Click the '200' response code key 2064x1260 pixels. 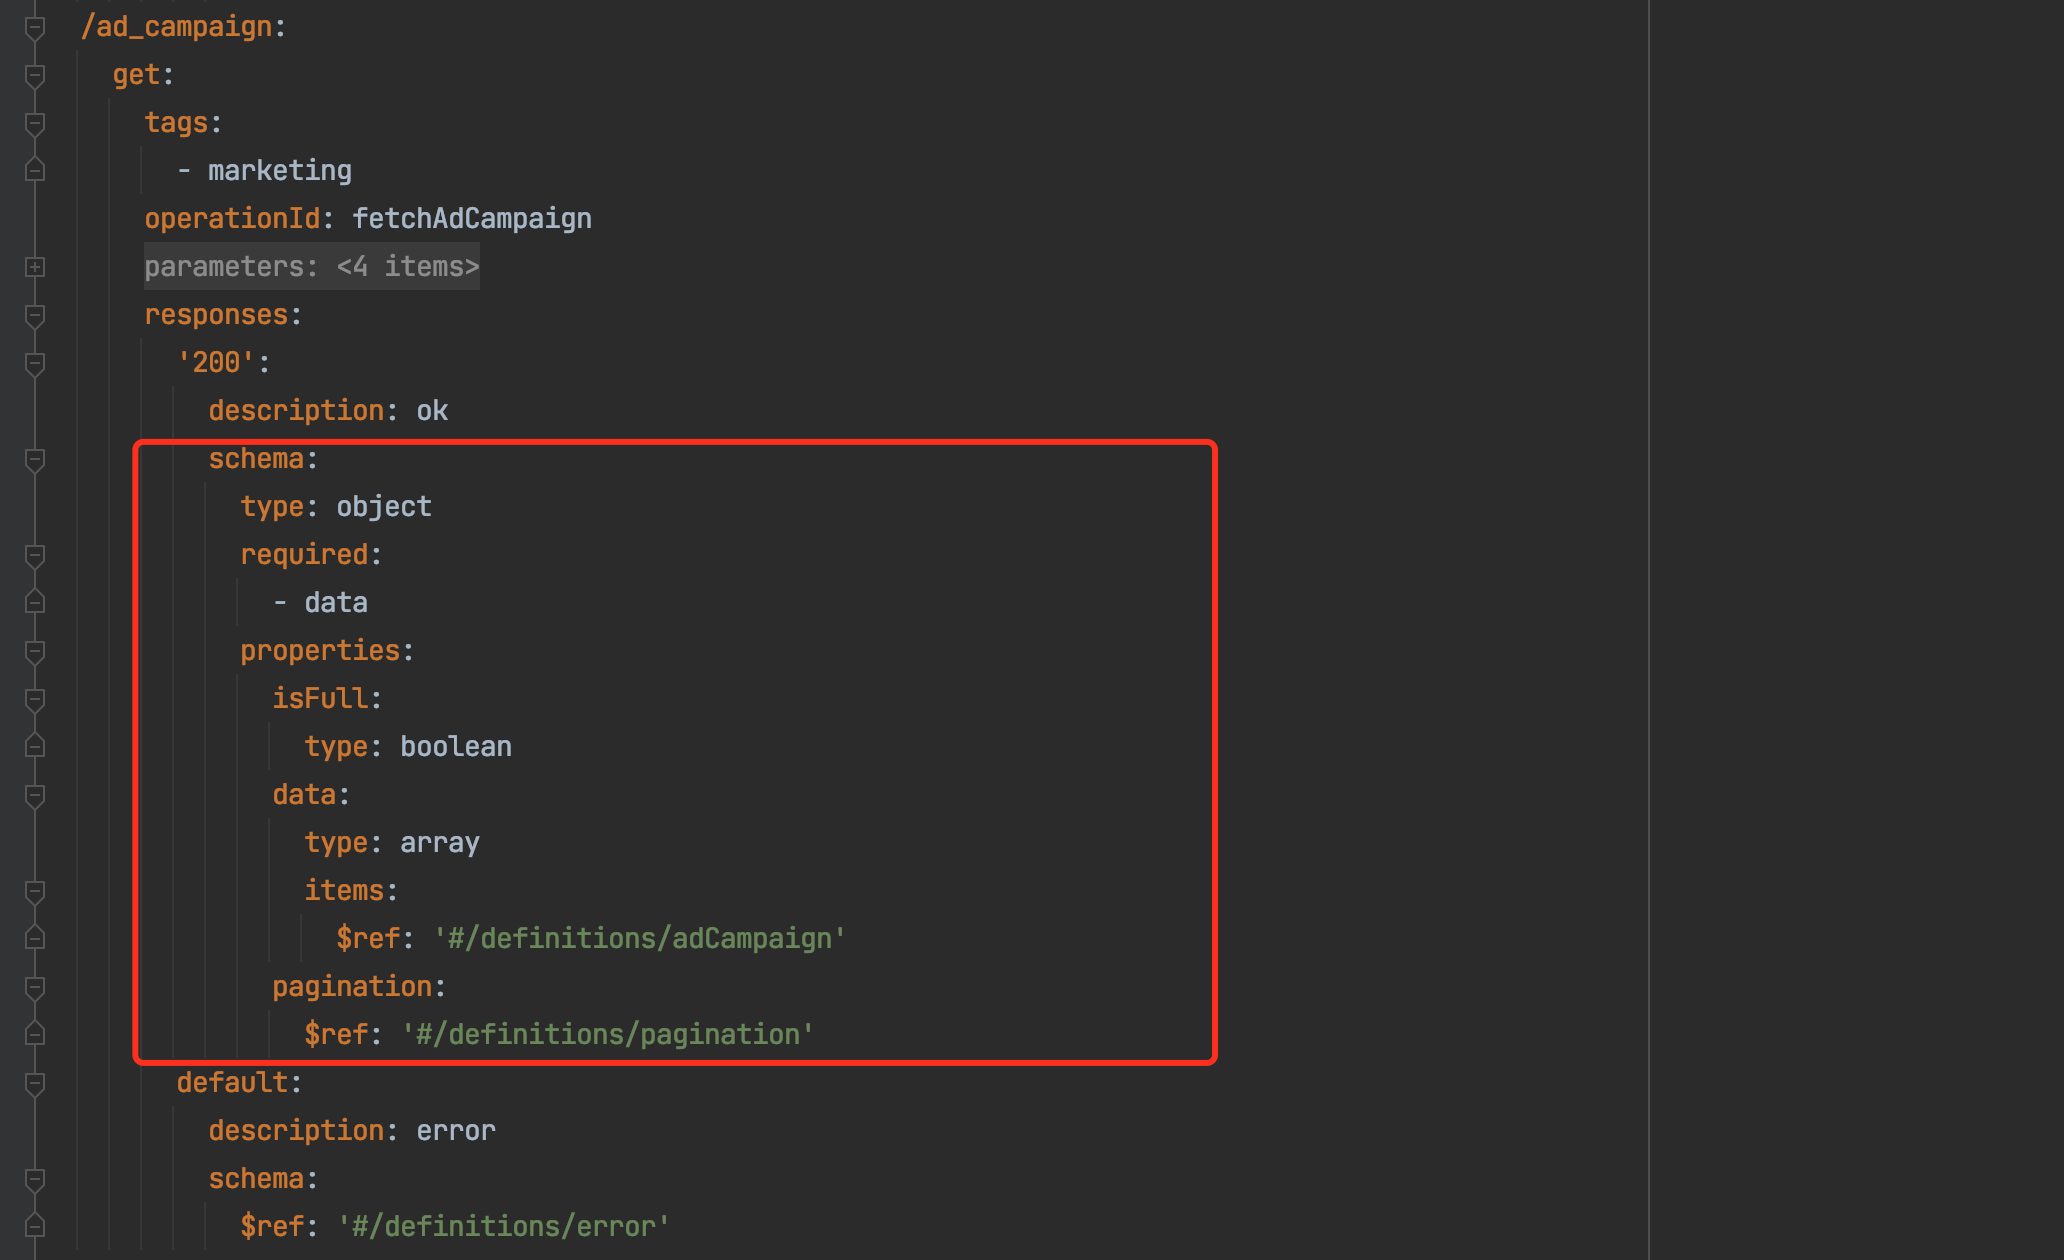point(216,363)
